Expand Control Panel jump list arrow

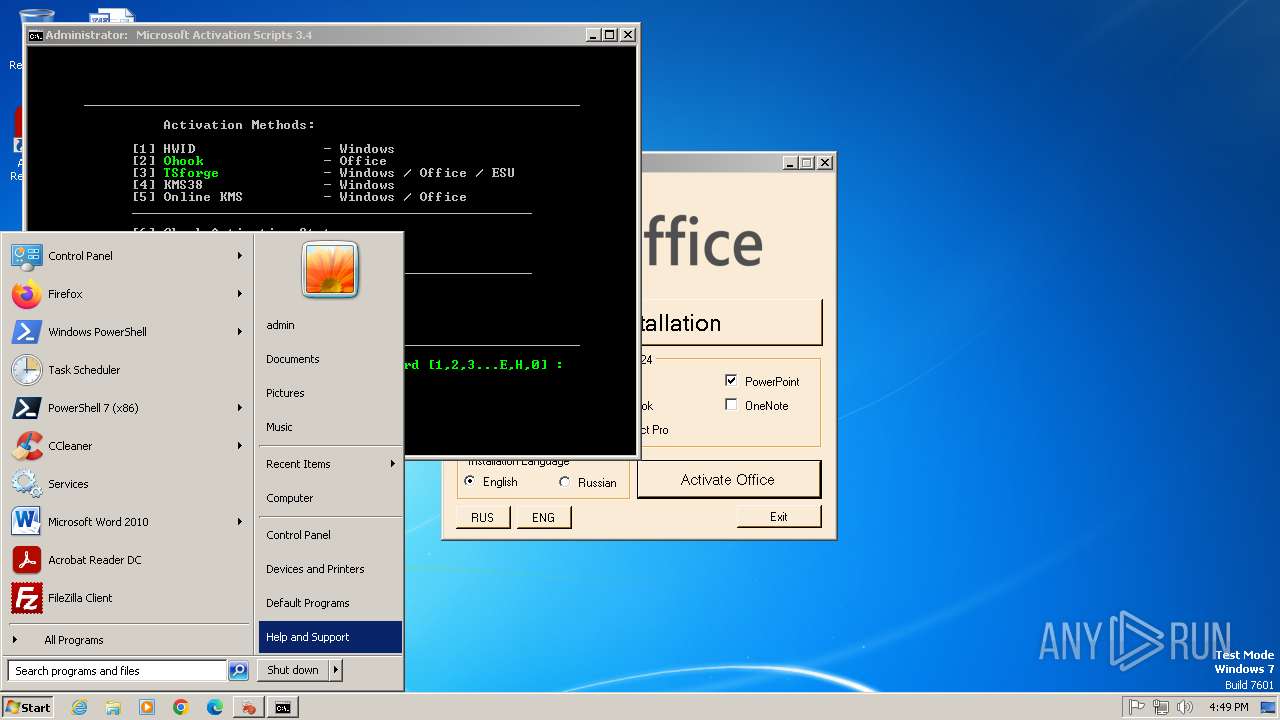pyautogui.click(x=240, y=256)
